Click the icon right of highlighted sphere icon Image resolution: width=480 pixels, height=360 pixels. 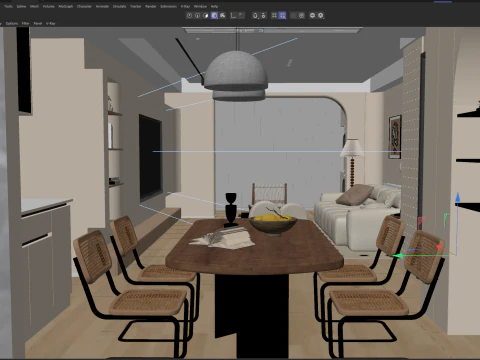(223, 15)
